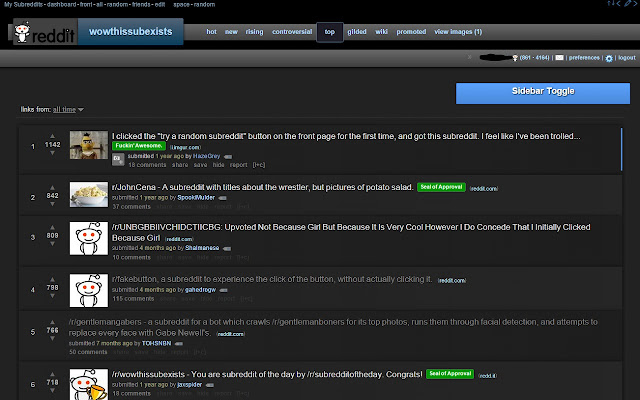This screenshot has width=640, height=400.
Task: Switch to the rising tab
Action: click(254, 32)
